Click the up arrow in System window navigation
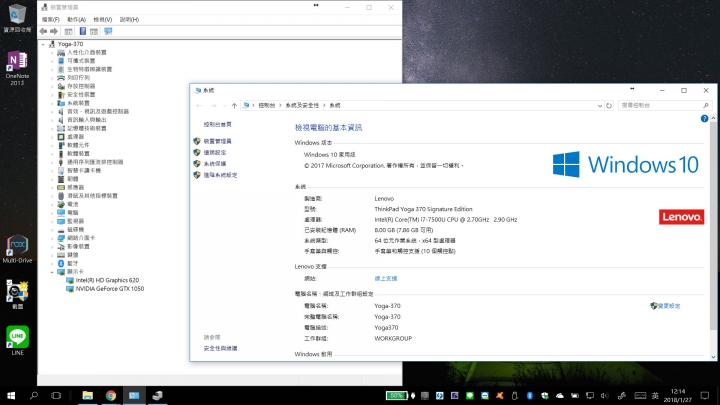The height and width of the screenshot is (405, 720). click(x=234, y=106)
